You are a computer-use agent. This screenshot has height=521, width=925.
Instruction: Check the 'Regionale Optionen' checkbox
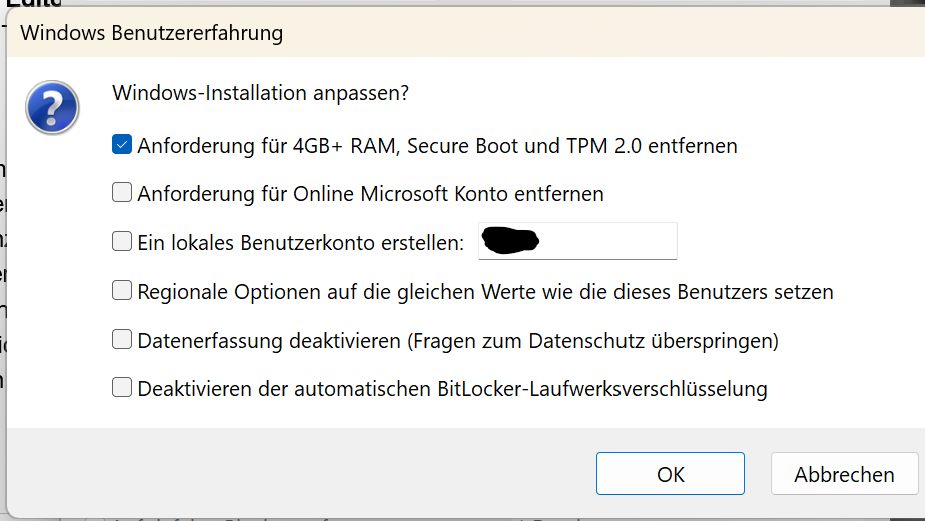122,290
